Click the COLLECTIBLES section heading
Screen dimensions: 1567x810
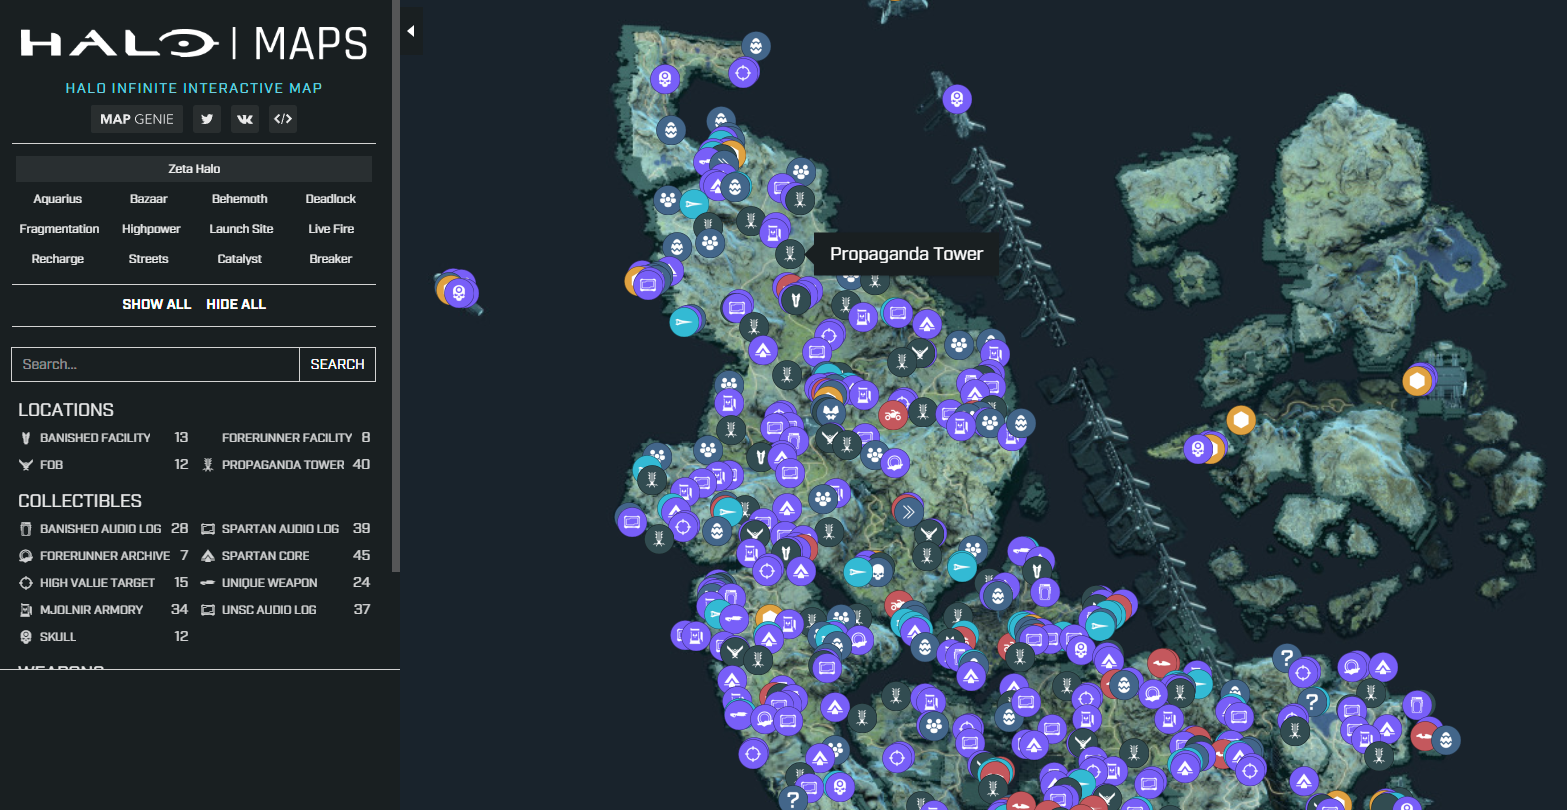pyautogui.click(x=80, y=501)
